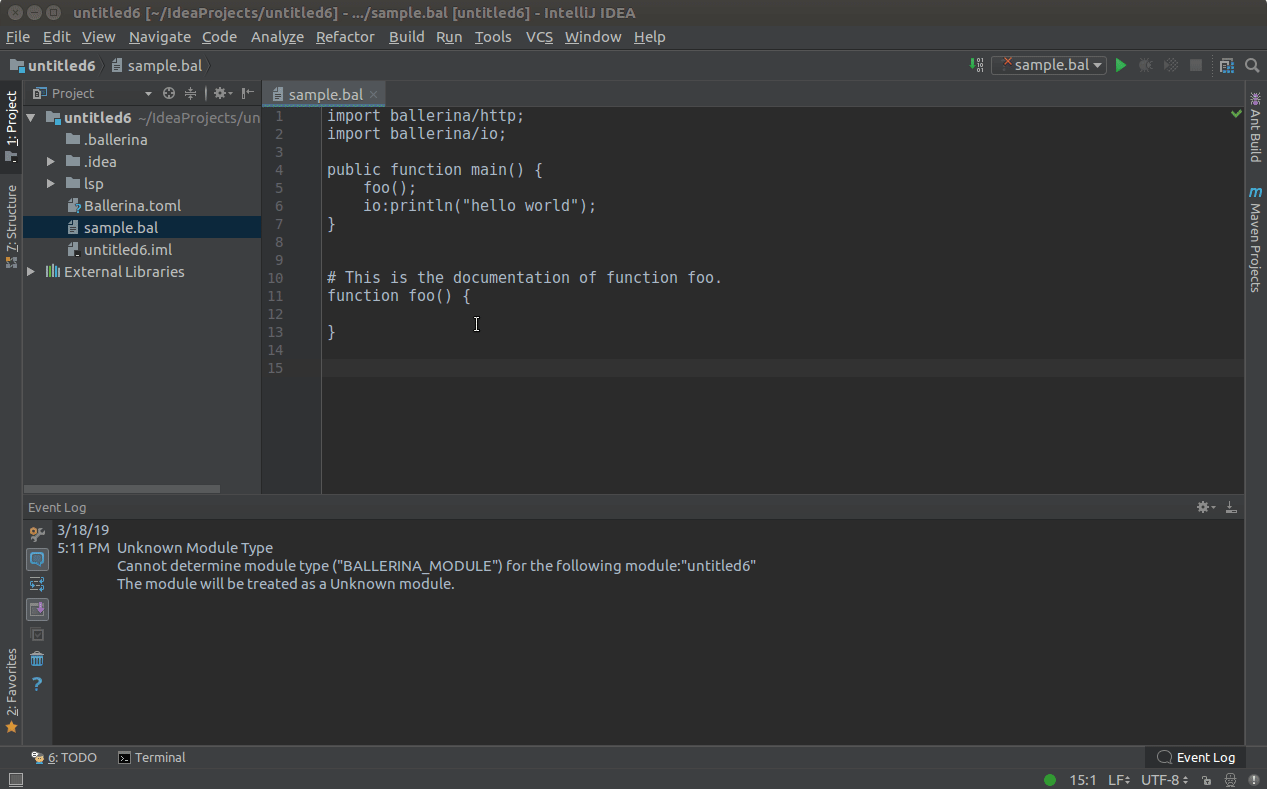1267x789 pixels.
Task: Collapse all in Project panel
Action: pyautogui.click(x=190, y=93)
